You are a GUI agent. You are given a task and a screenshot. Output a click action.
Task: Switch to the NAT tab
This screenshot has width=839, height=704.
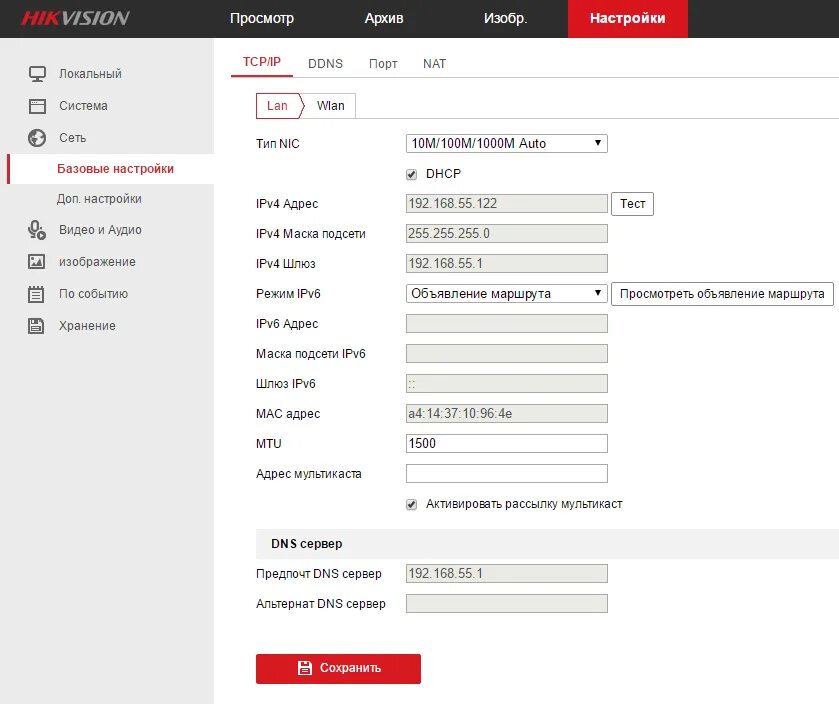pos(434,64)
